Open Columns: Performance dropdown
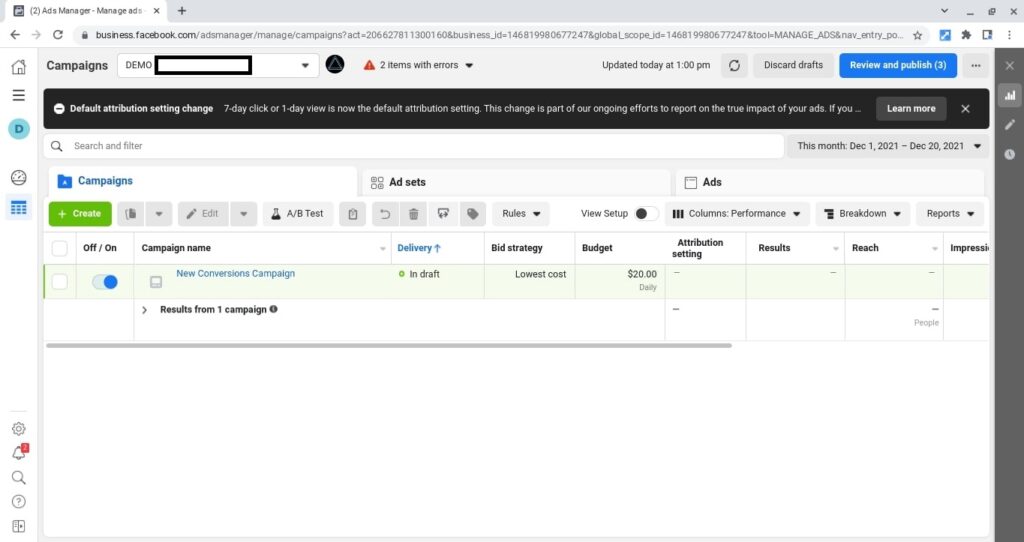1024x542 pixels. 737,214
